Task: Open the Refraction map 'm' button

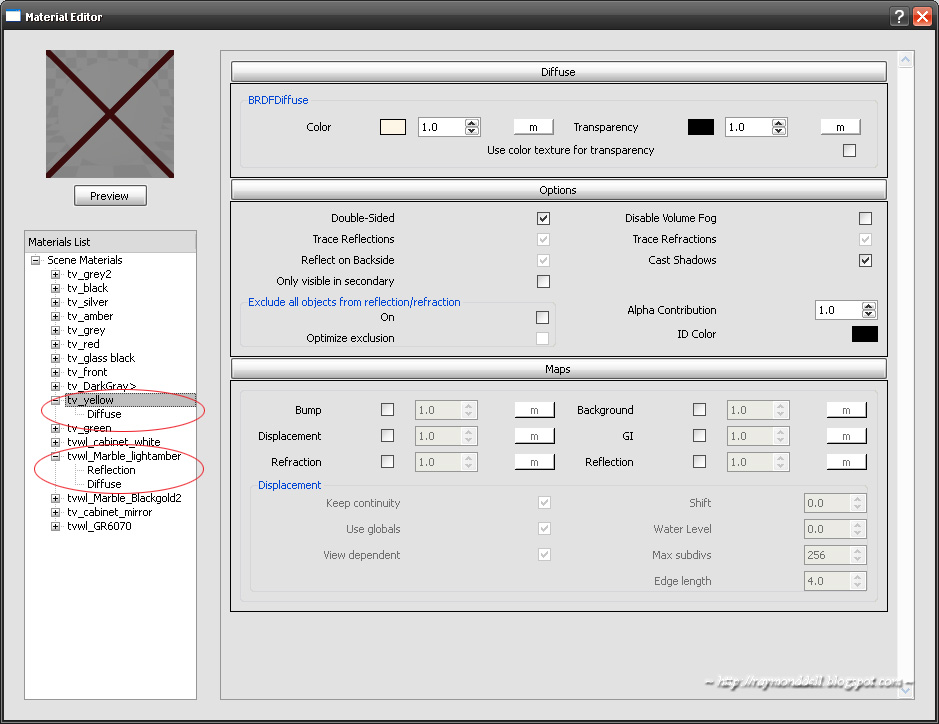Action: 534,462
